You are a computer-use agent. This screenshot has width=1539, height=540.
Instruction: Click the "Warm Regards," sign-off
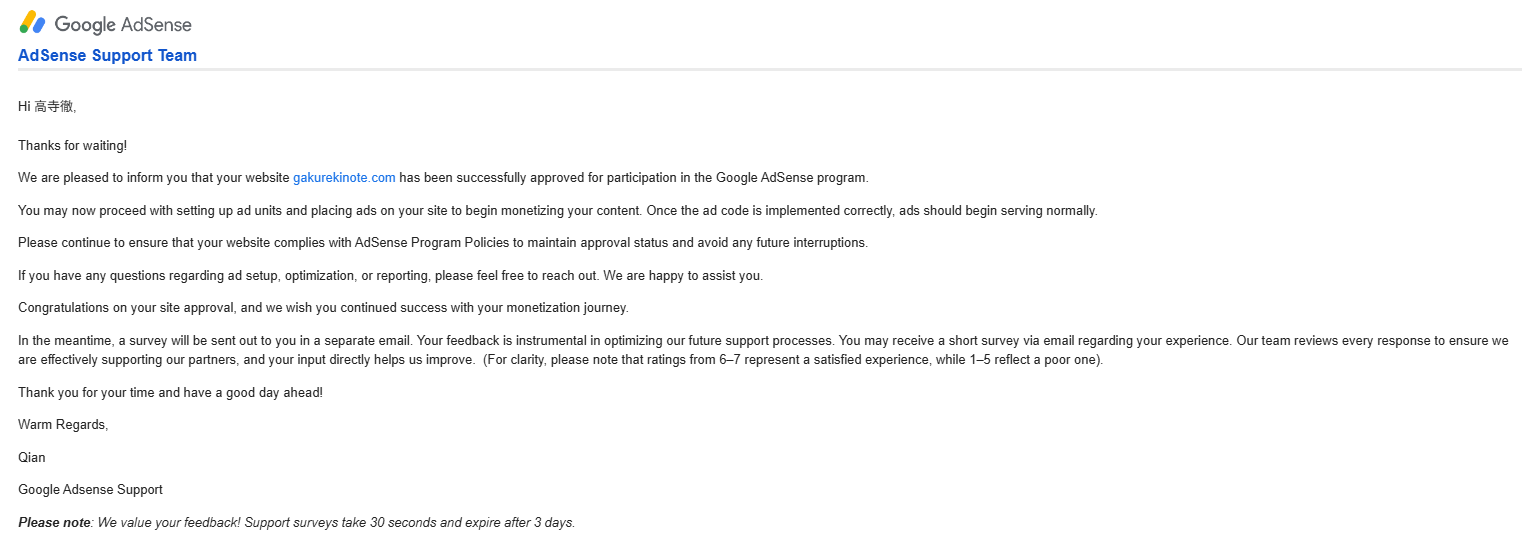coord(63,425)
